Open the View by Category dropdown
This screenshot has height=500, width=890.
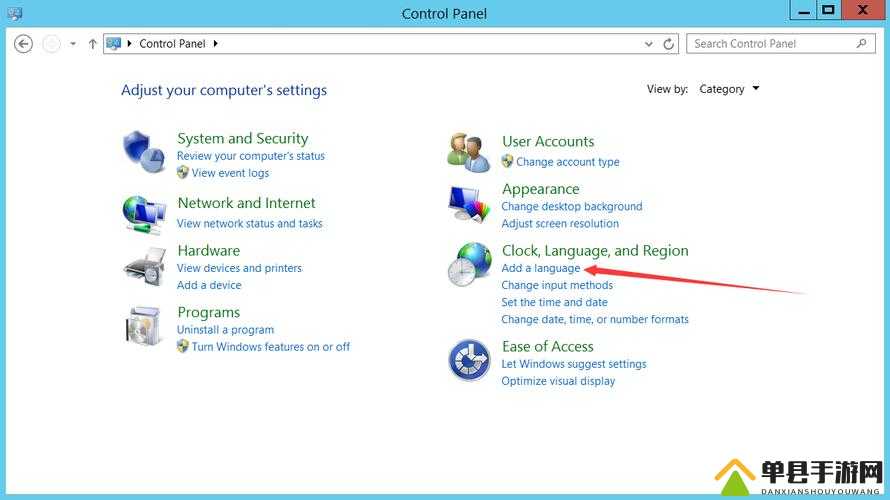point(729,89)
